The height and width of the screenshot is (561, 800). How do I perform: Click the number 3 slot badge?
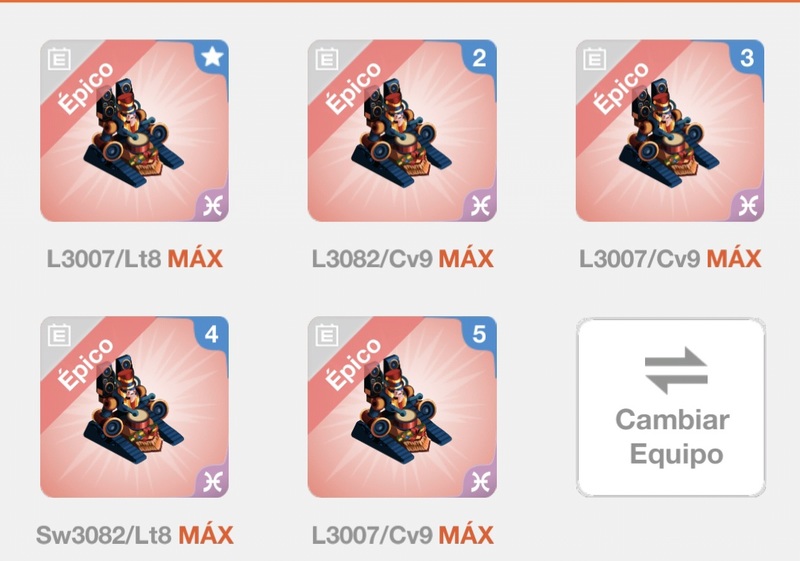click(747, 58)
